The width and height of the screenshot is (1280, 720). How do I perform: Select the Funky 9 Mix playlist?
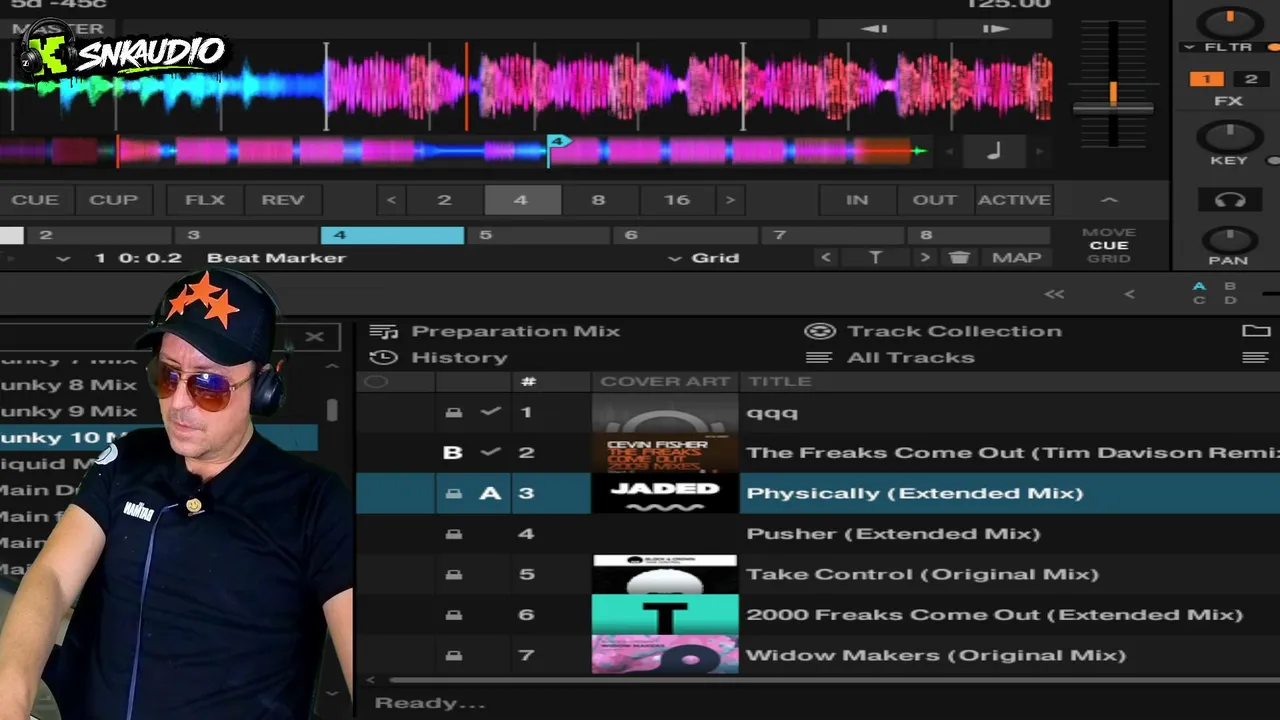(x=68, y=411)
